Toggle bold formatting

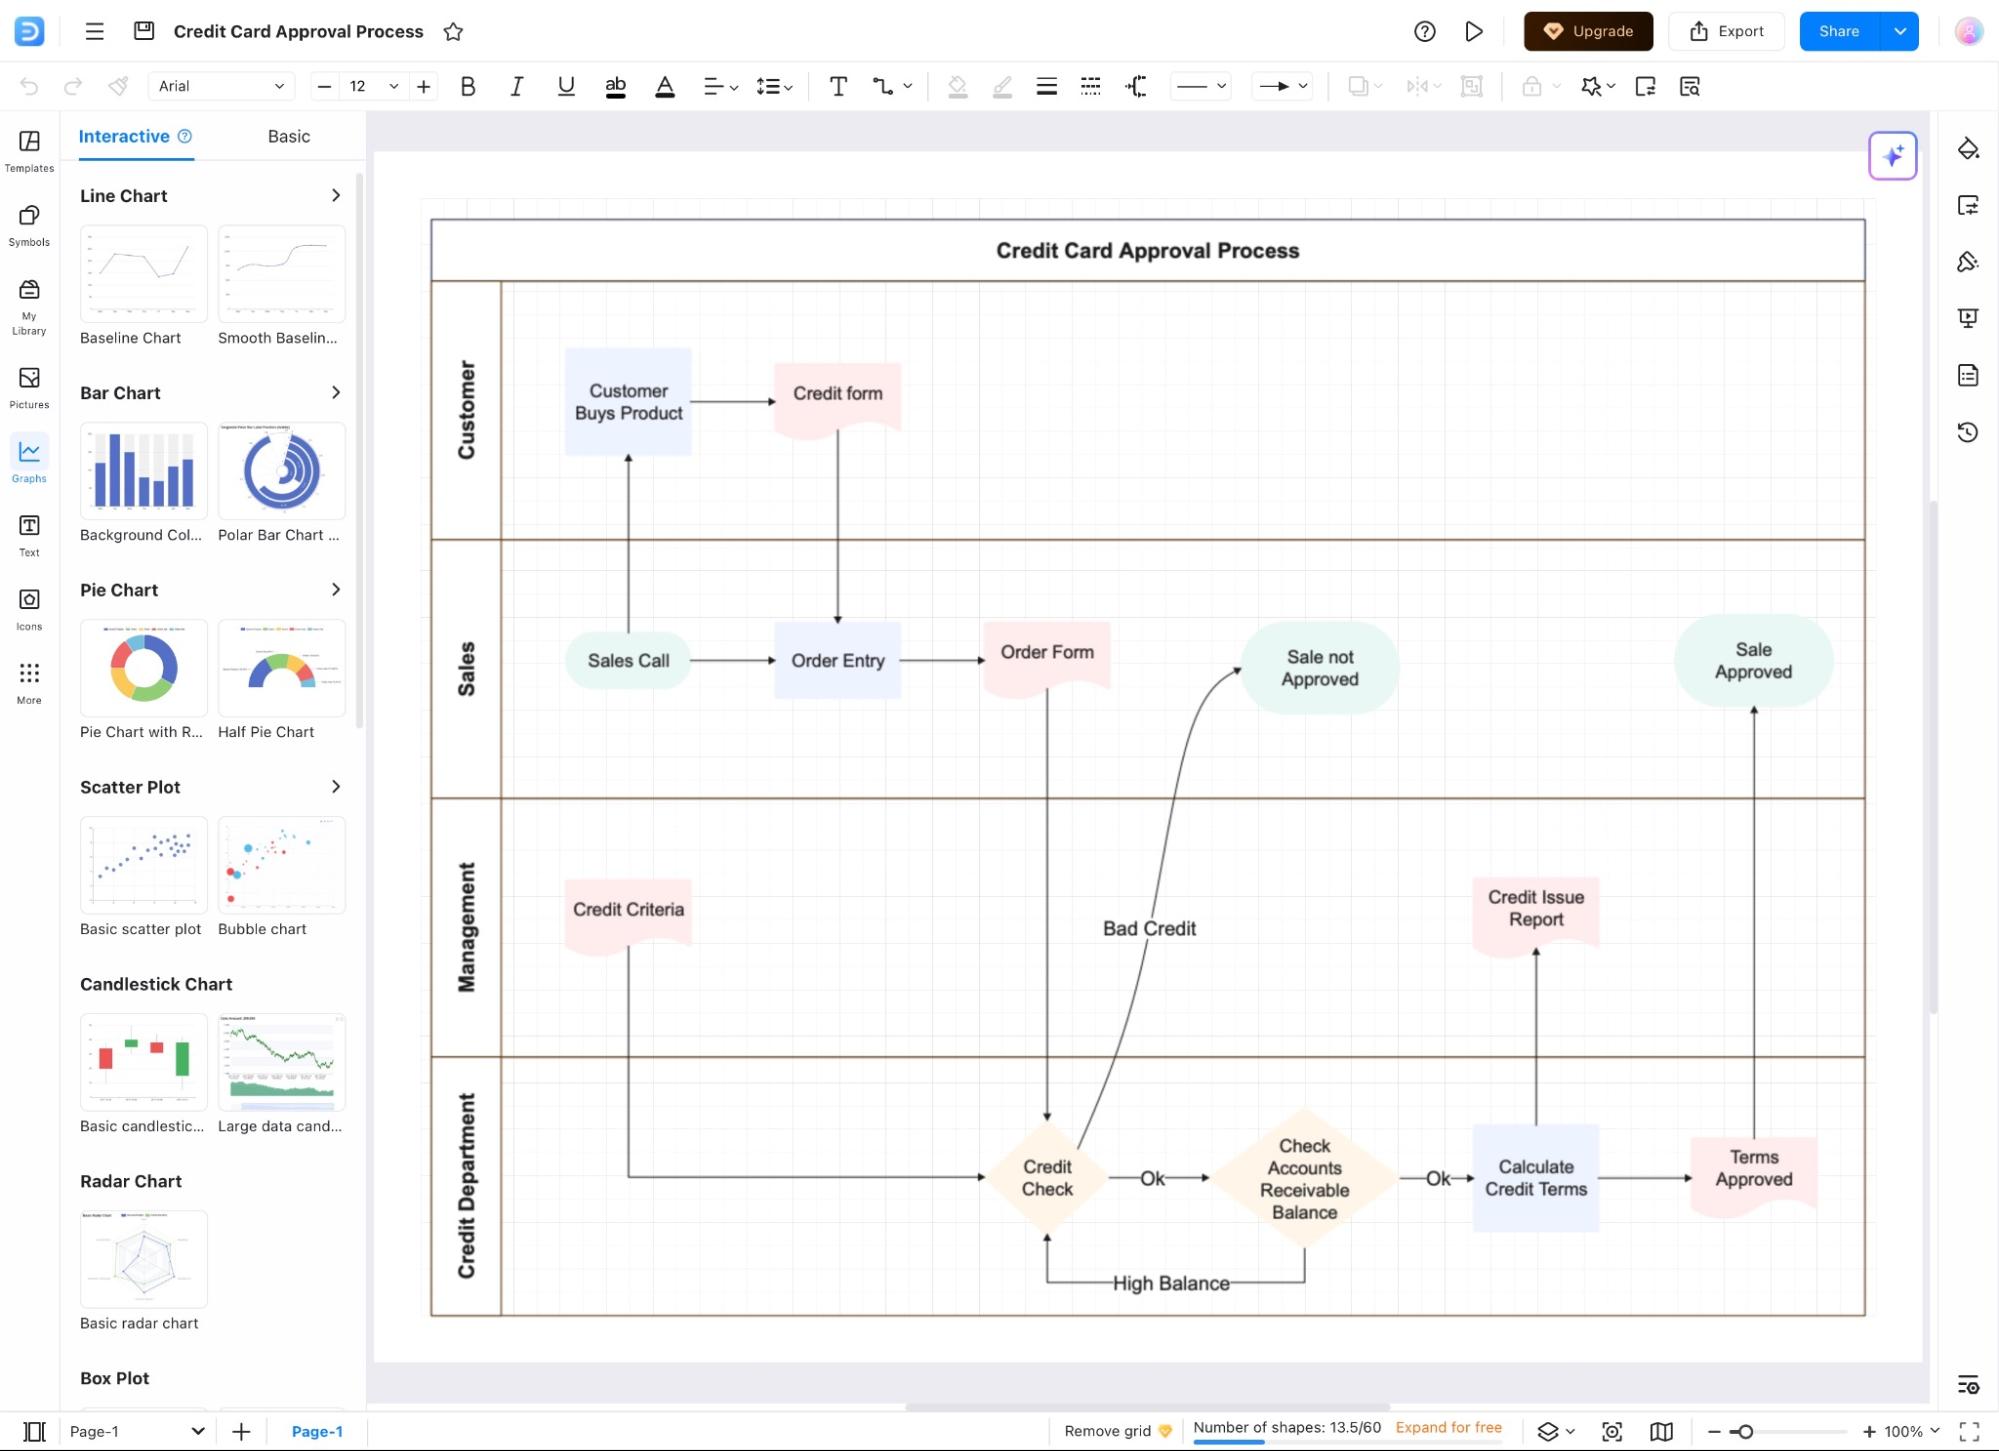coord(467,86)
